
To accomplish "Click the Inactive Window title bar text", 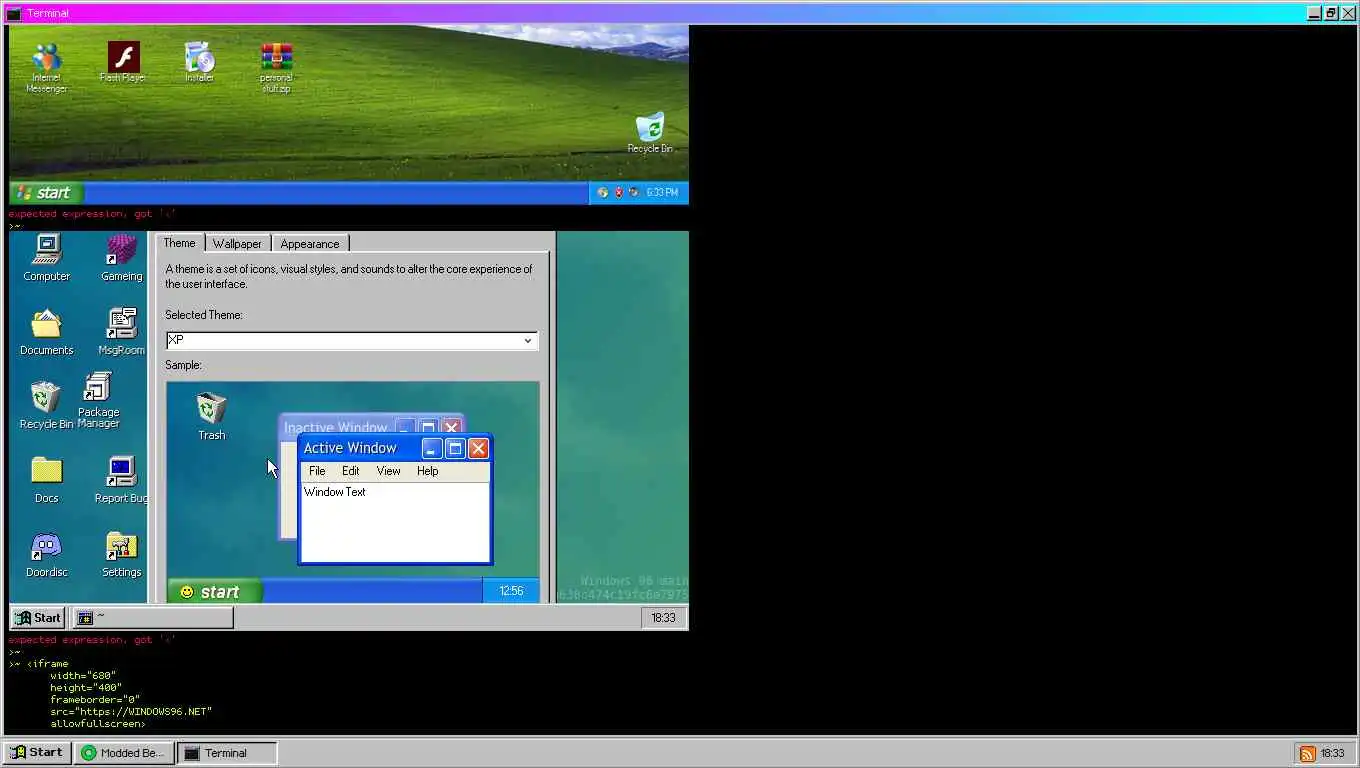I will [336, 428].
